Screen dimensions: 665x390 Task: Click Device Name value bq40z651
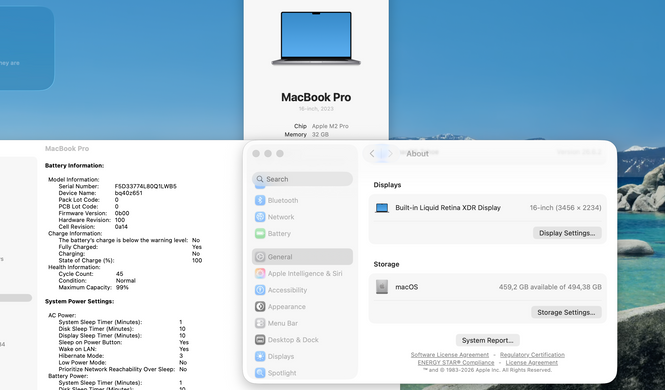129,193
